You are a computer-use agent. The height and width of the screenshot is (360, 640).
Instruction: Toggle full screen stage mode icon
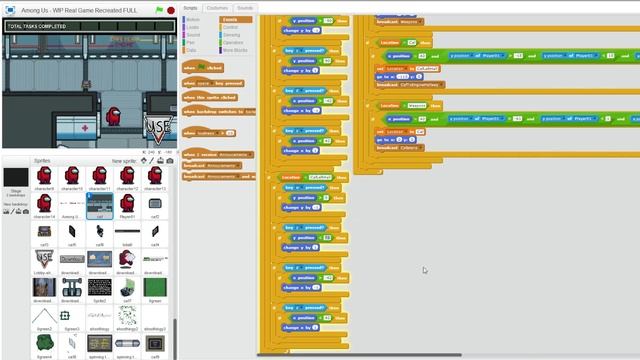(x=10, y=10)
